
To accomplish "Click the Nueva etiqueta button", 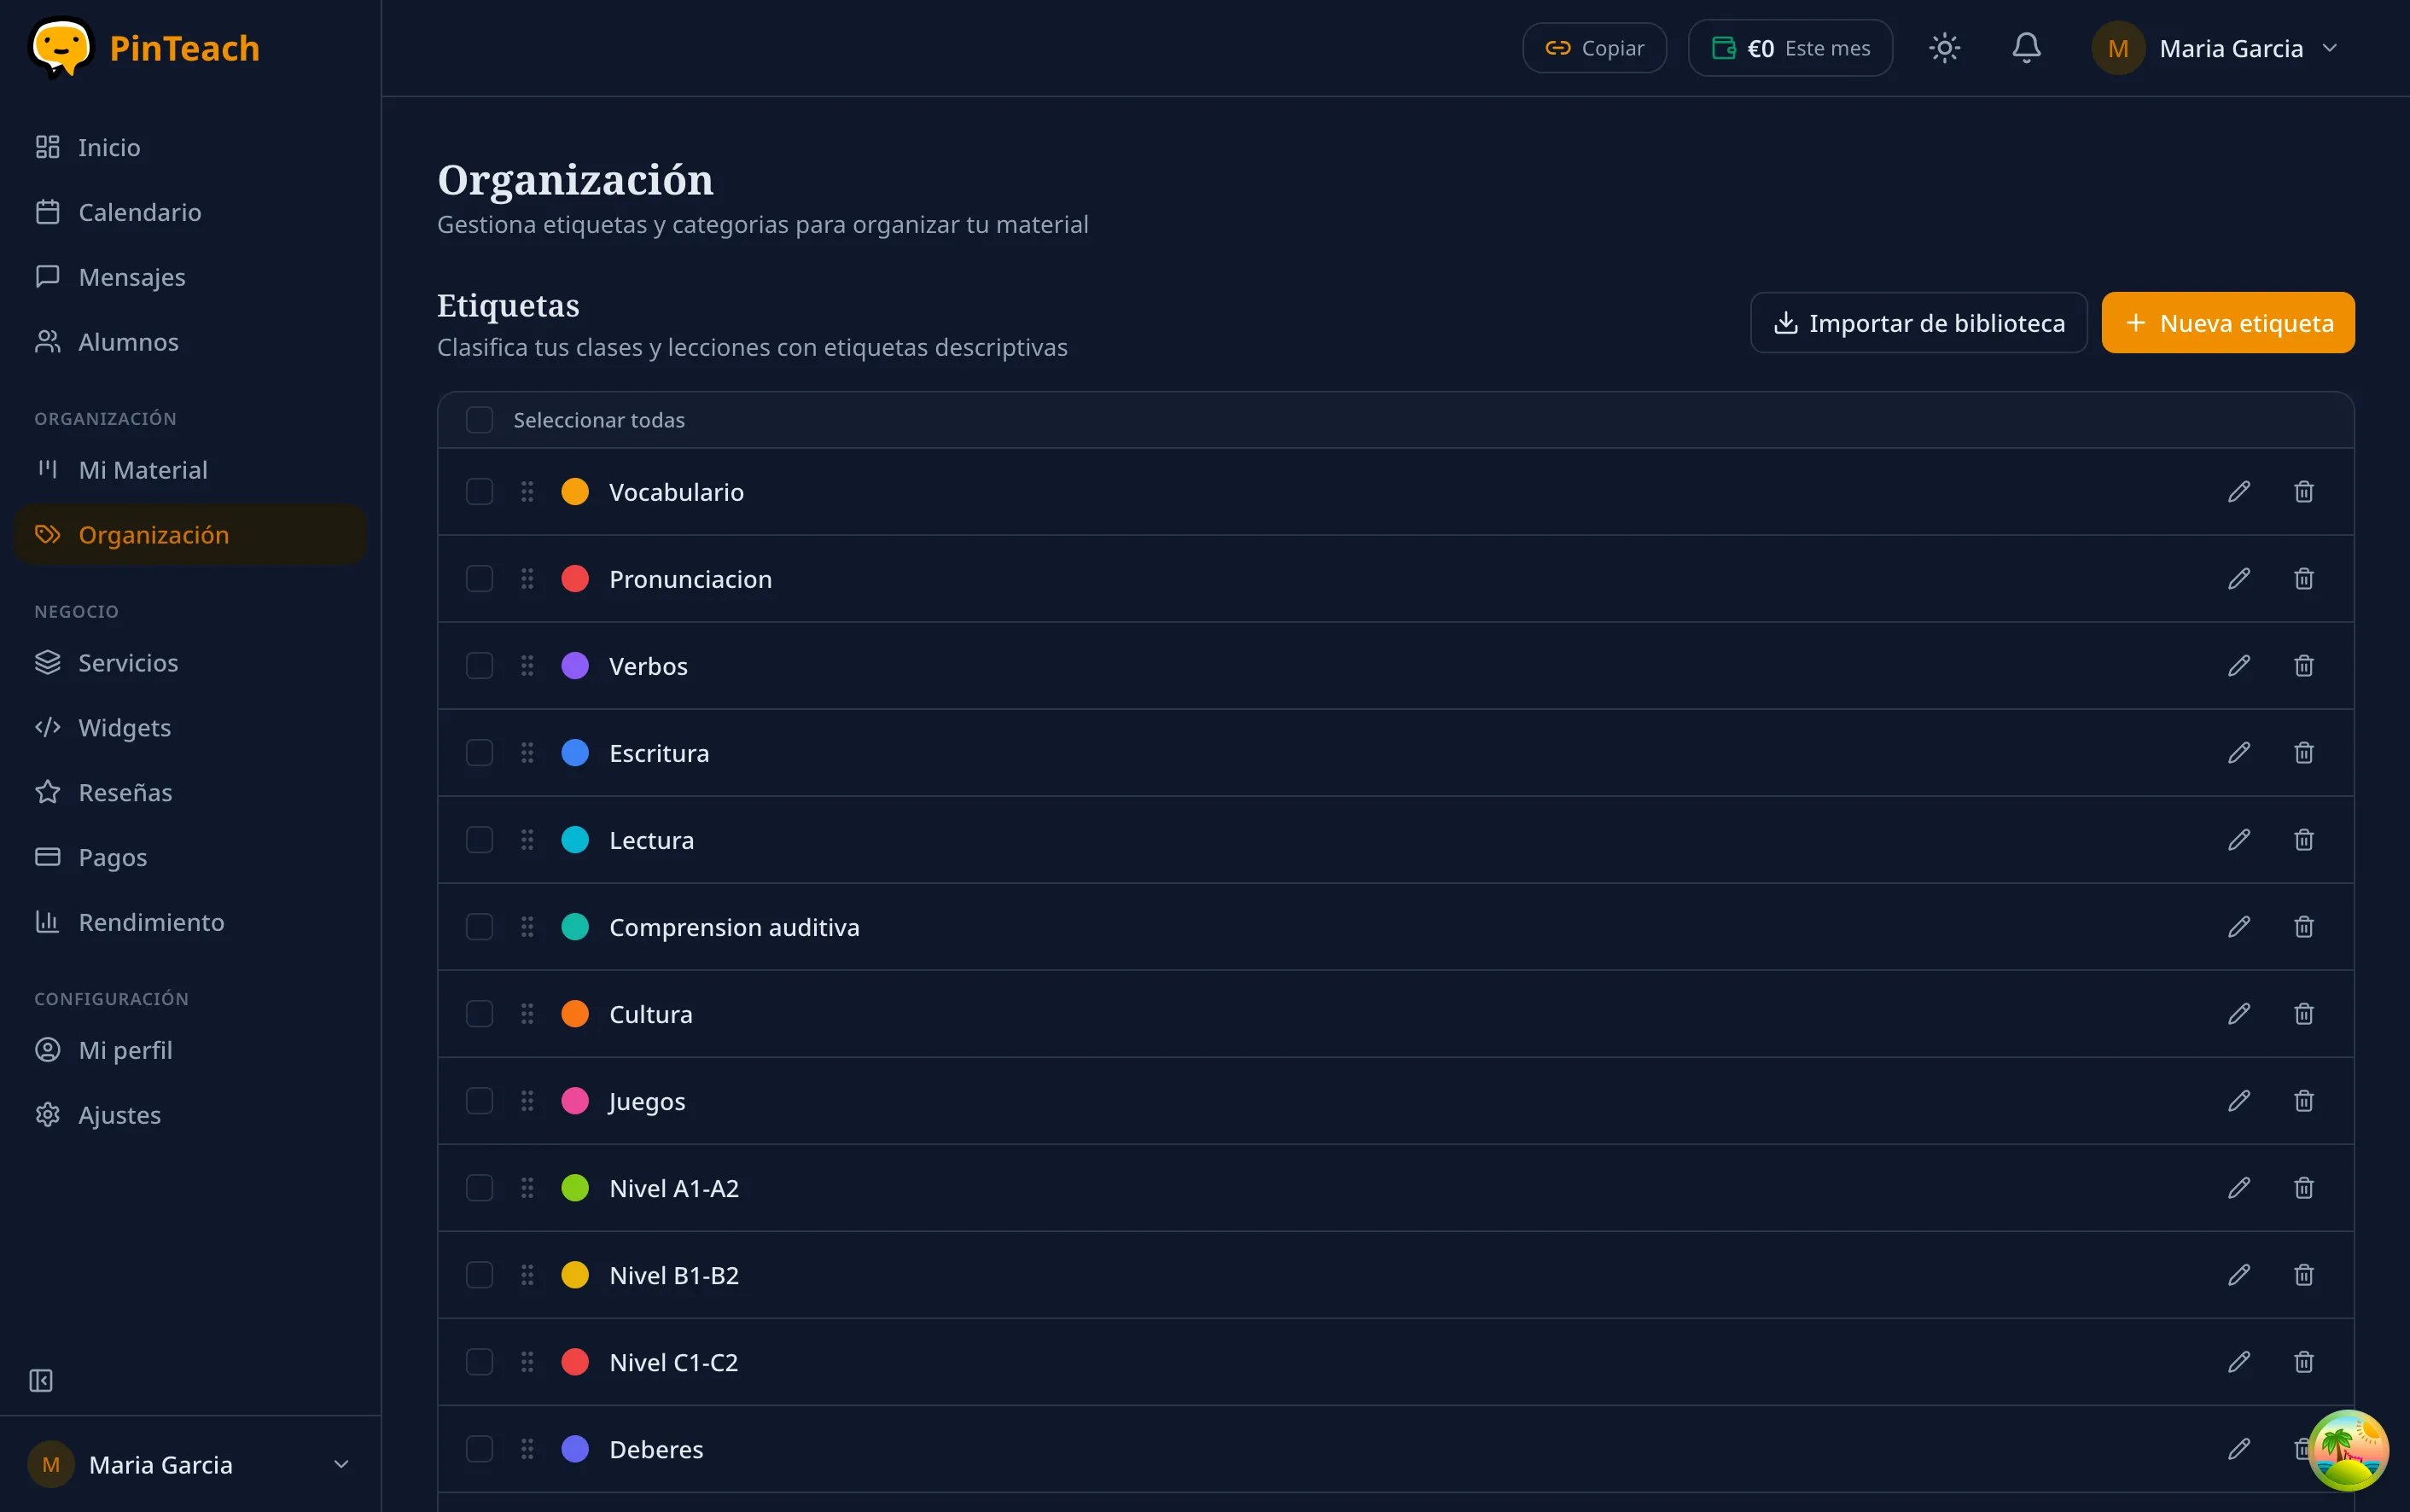I will pyautogui.click(x=2228, y=322).
